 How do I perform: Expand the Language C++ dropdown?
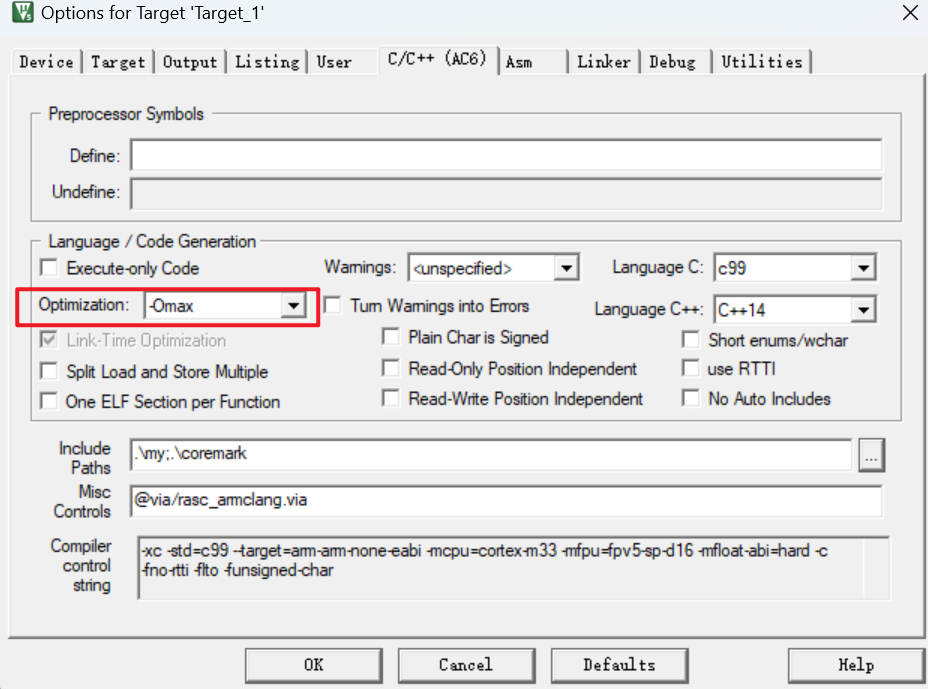(x=795, y=310)
